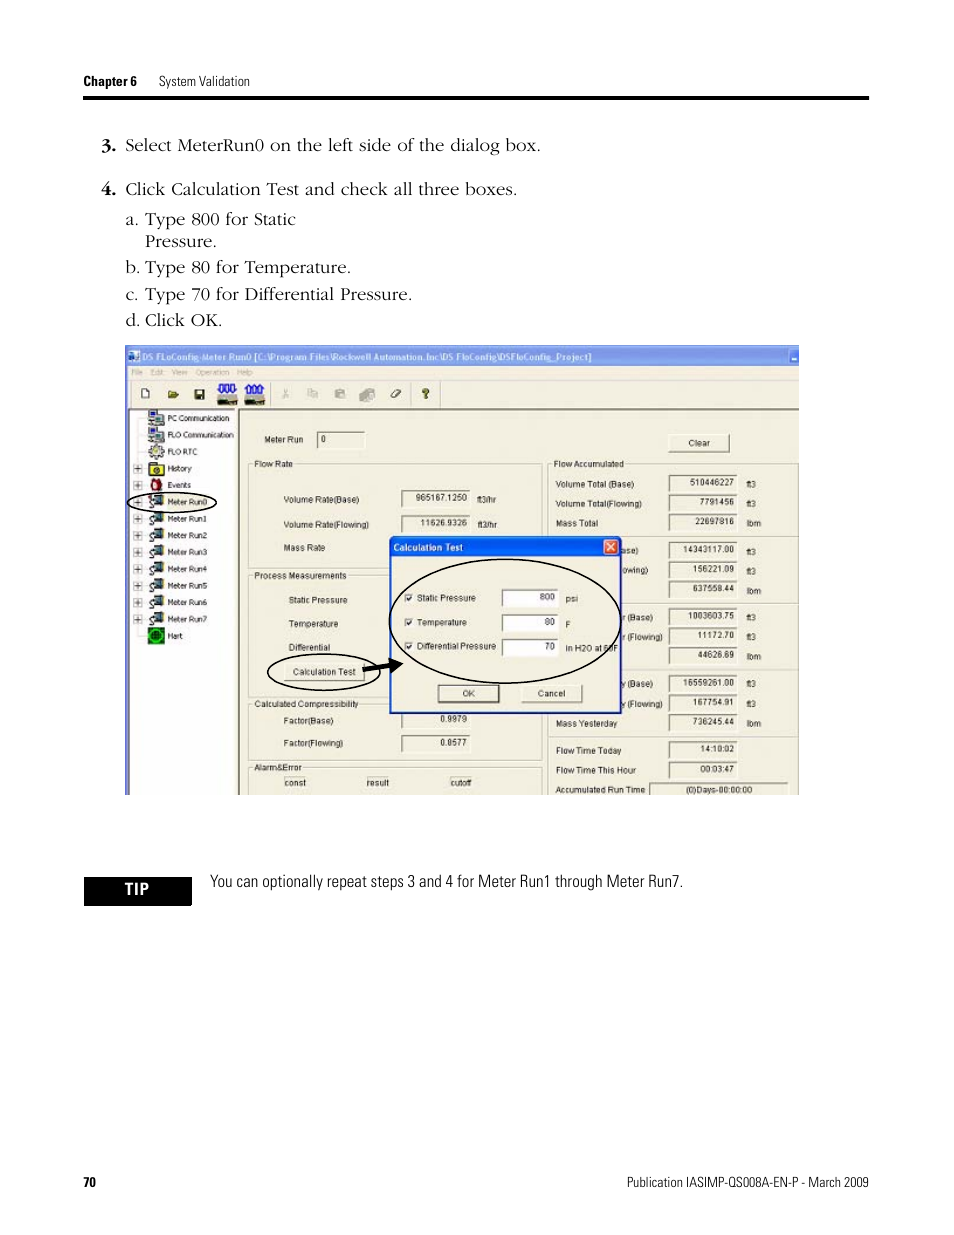Click the Meter Run4 device icon
This screenshot has height=1235, width=954.
(156, 568)
